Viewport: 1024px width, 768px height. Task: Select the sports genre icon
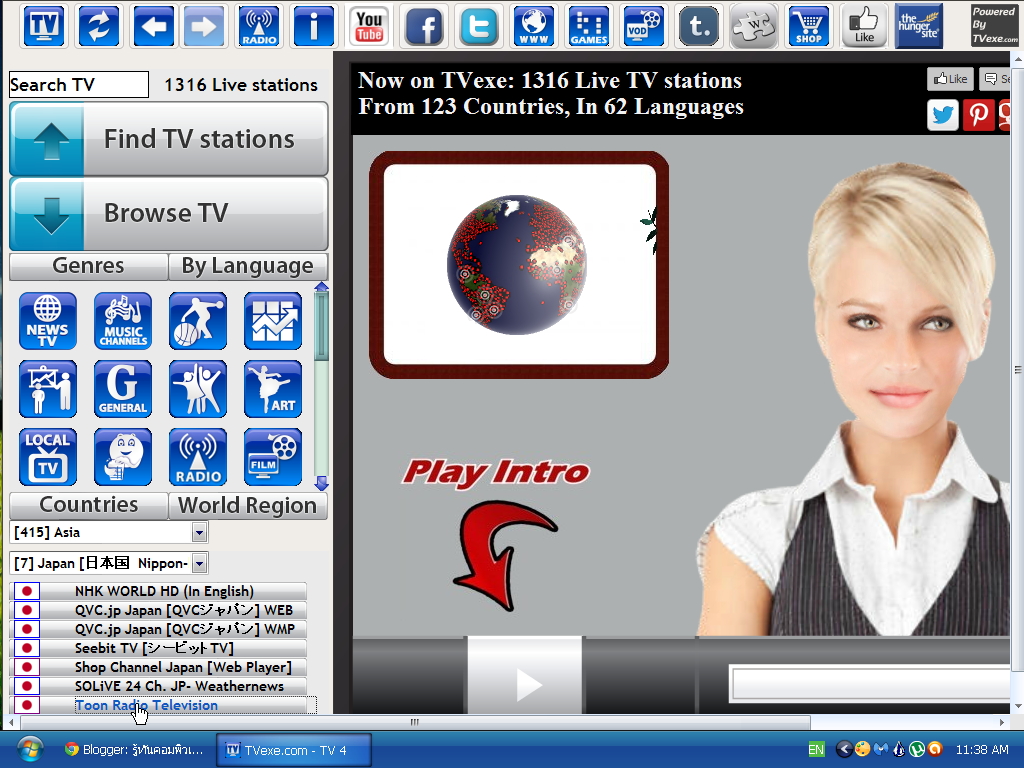[198, 321]
